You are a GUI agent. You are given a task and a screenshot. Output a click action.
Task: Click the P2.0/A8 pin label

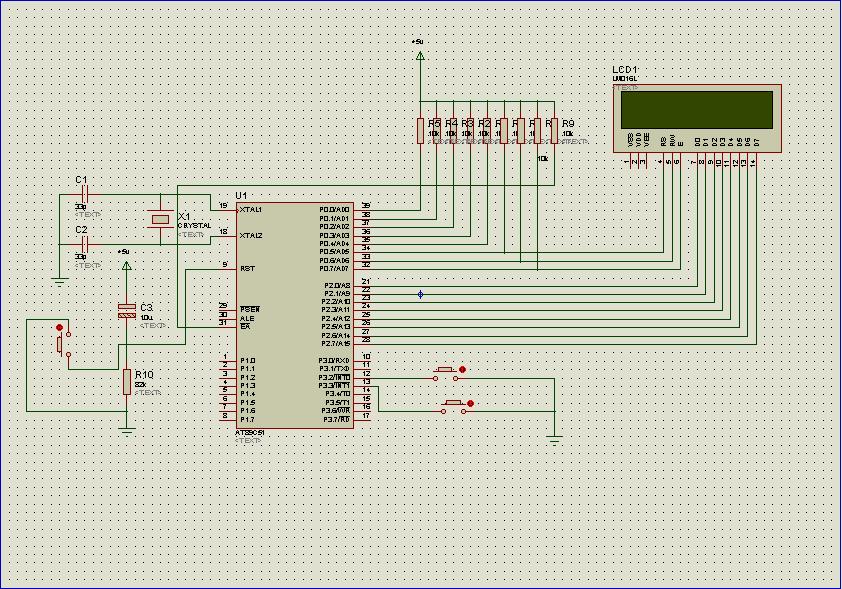click(337, 286)
